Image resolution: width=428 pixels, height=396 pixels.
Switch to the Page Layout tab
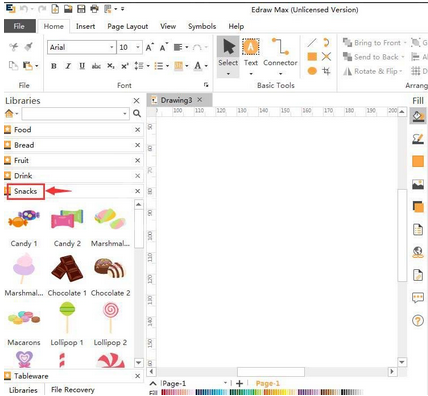[x=128, y=26]
